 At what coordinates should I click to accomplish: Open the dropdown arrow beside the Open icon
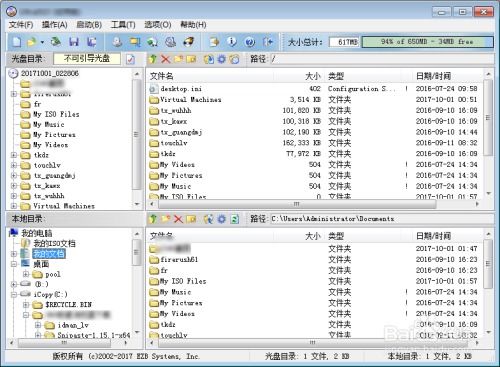coord(42,42)
